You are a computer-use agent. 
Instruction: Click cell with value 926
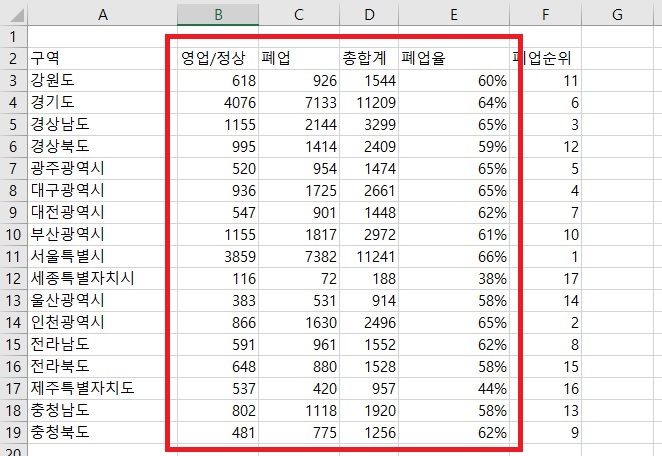[x=299, y=80]
